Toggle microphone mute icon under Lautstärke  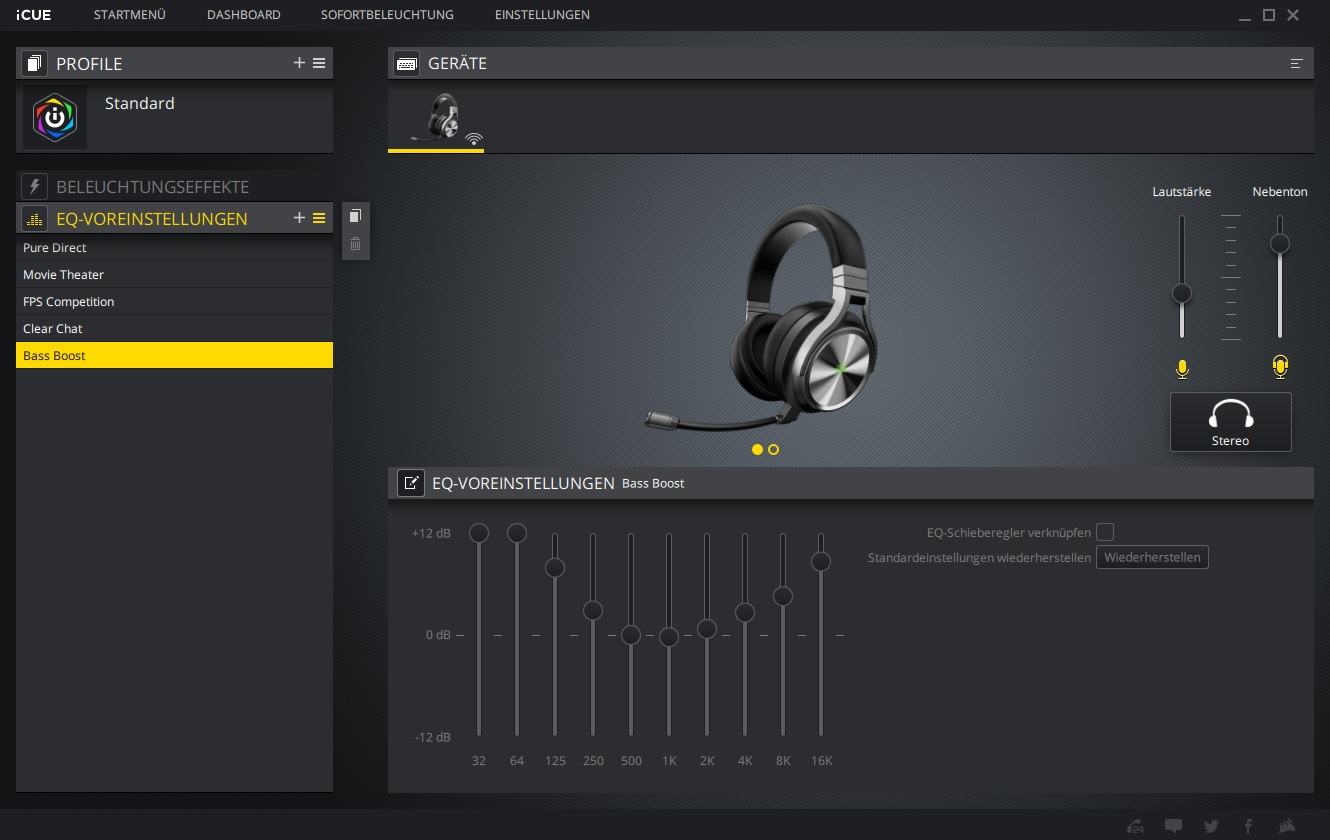(x=1182, y=369)
